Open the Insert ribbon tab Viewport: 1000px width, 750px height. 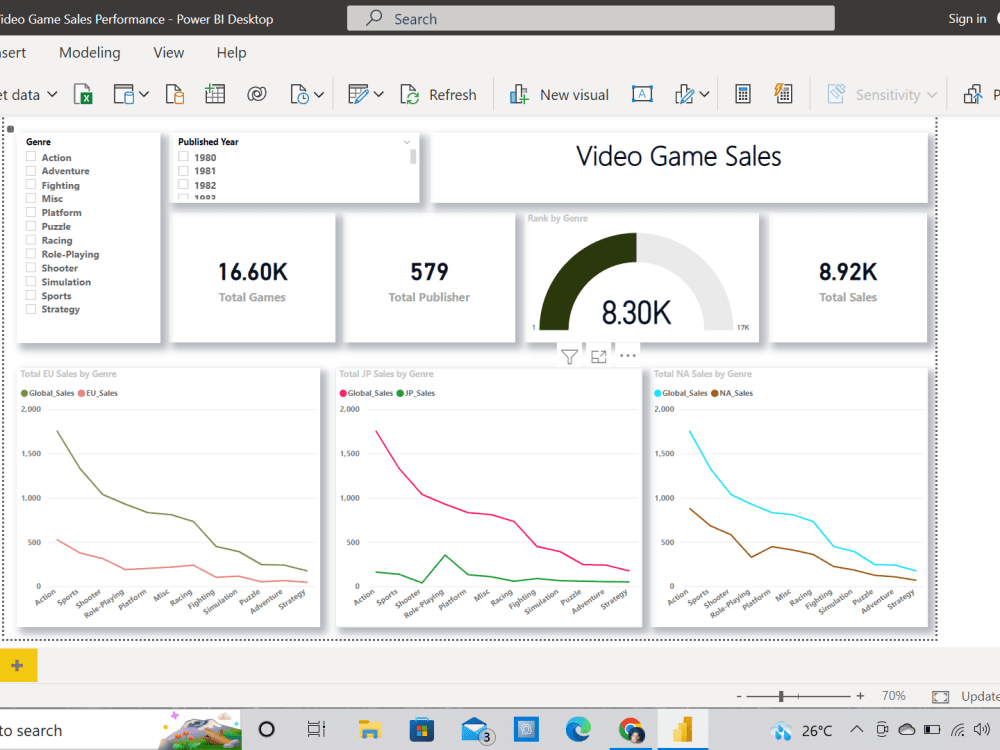pyautogui.click(x=13, y=53)
